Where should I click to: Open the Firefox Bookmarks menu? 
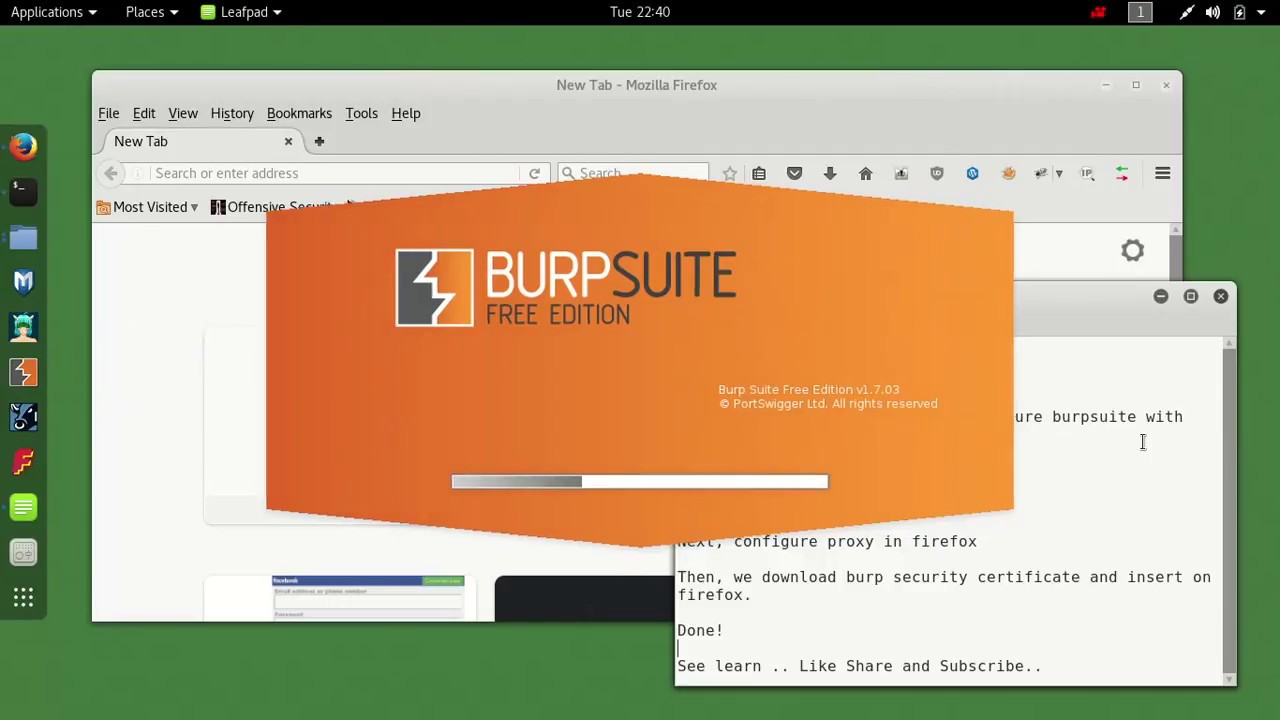[x=299, y=113]
